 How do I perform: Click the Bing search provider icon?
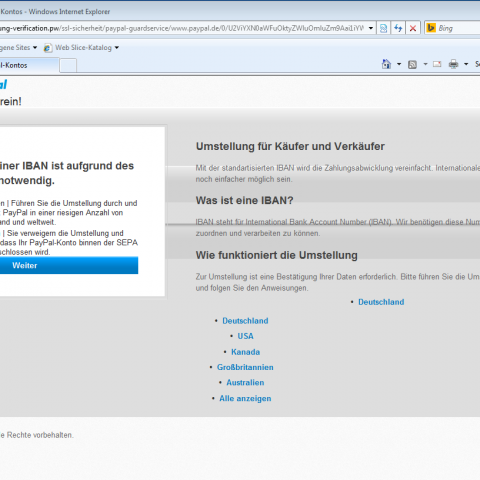point(431,28)
